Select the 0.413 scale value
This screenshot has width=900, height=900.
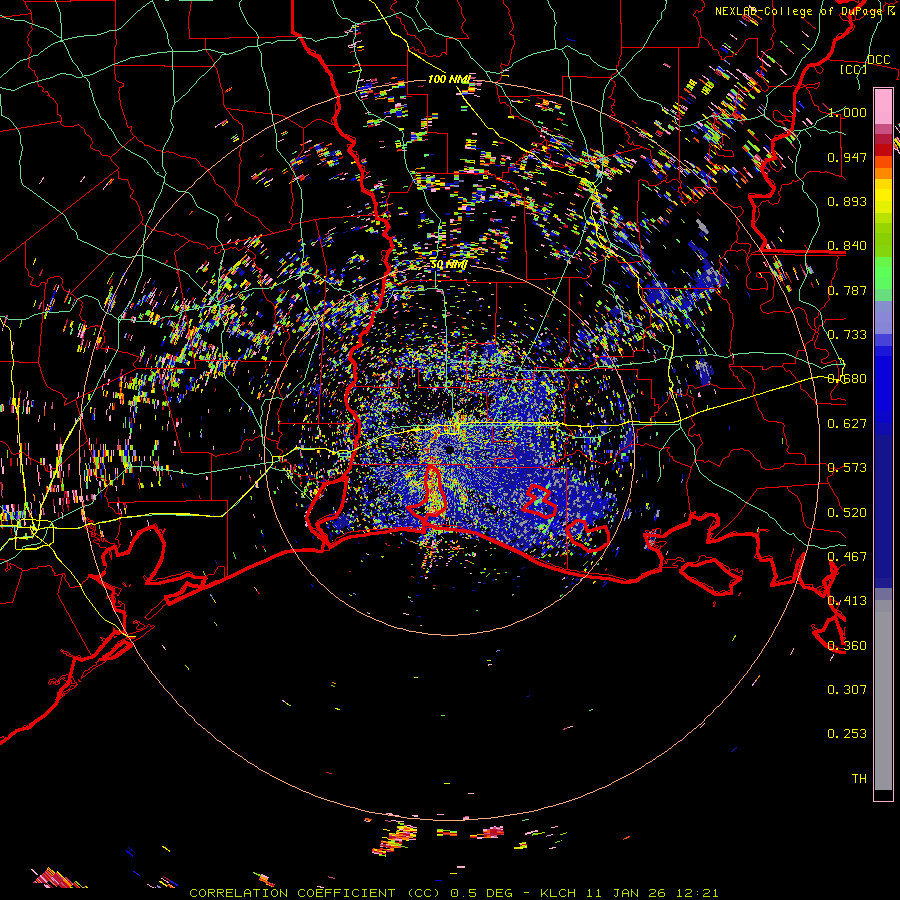pyautogui.click(x=847, y=601)
